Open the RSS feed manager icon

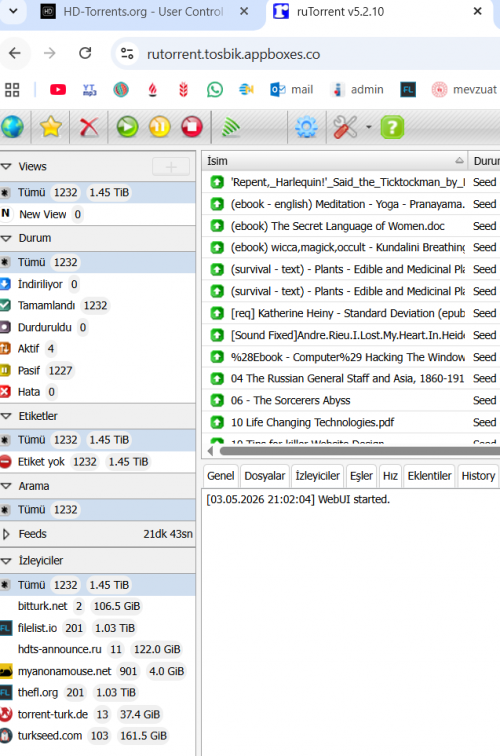tap(230, 127)
